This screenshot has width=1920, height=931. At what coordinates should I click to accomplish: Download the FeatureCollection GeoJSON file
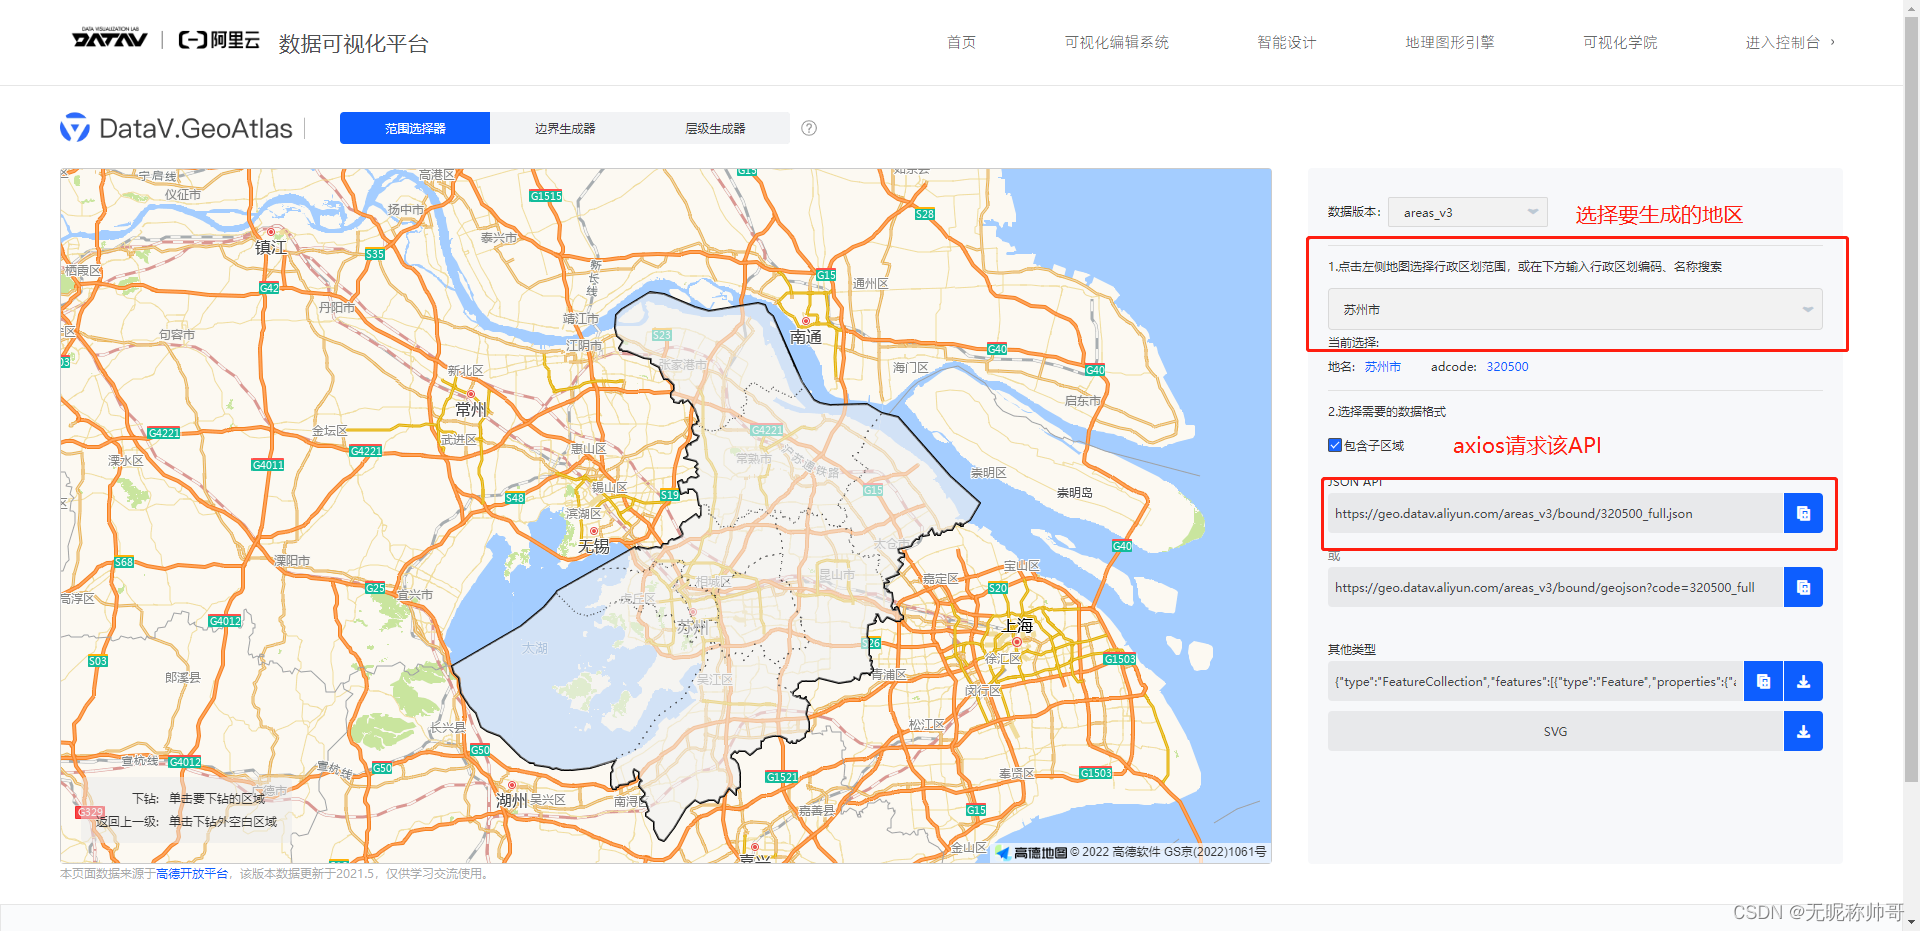point(1803,681)
